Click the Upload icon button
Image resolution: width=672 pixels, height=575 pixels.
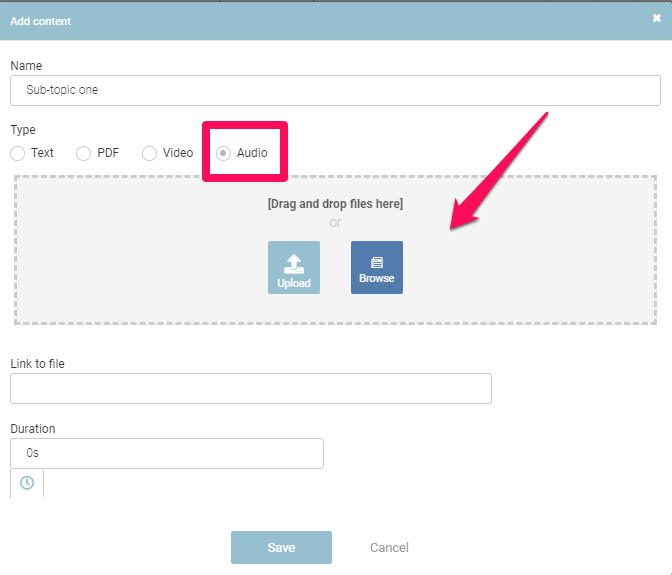(x=293, y=267)
